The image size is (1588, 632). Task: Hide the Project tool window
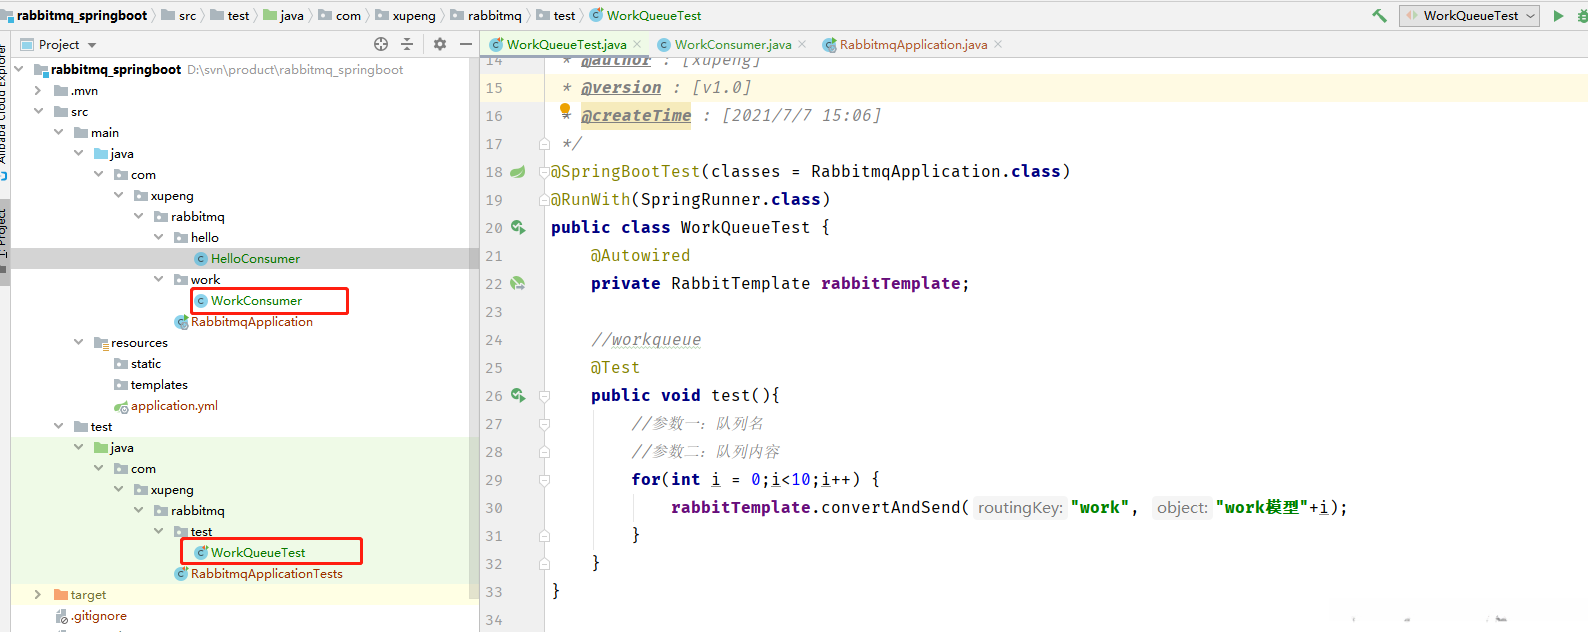(466, 44)
